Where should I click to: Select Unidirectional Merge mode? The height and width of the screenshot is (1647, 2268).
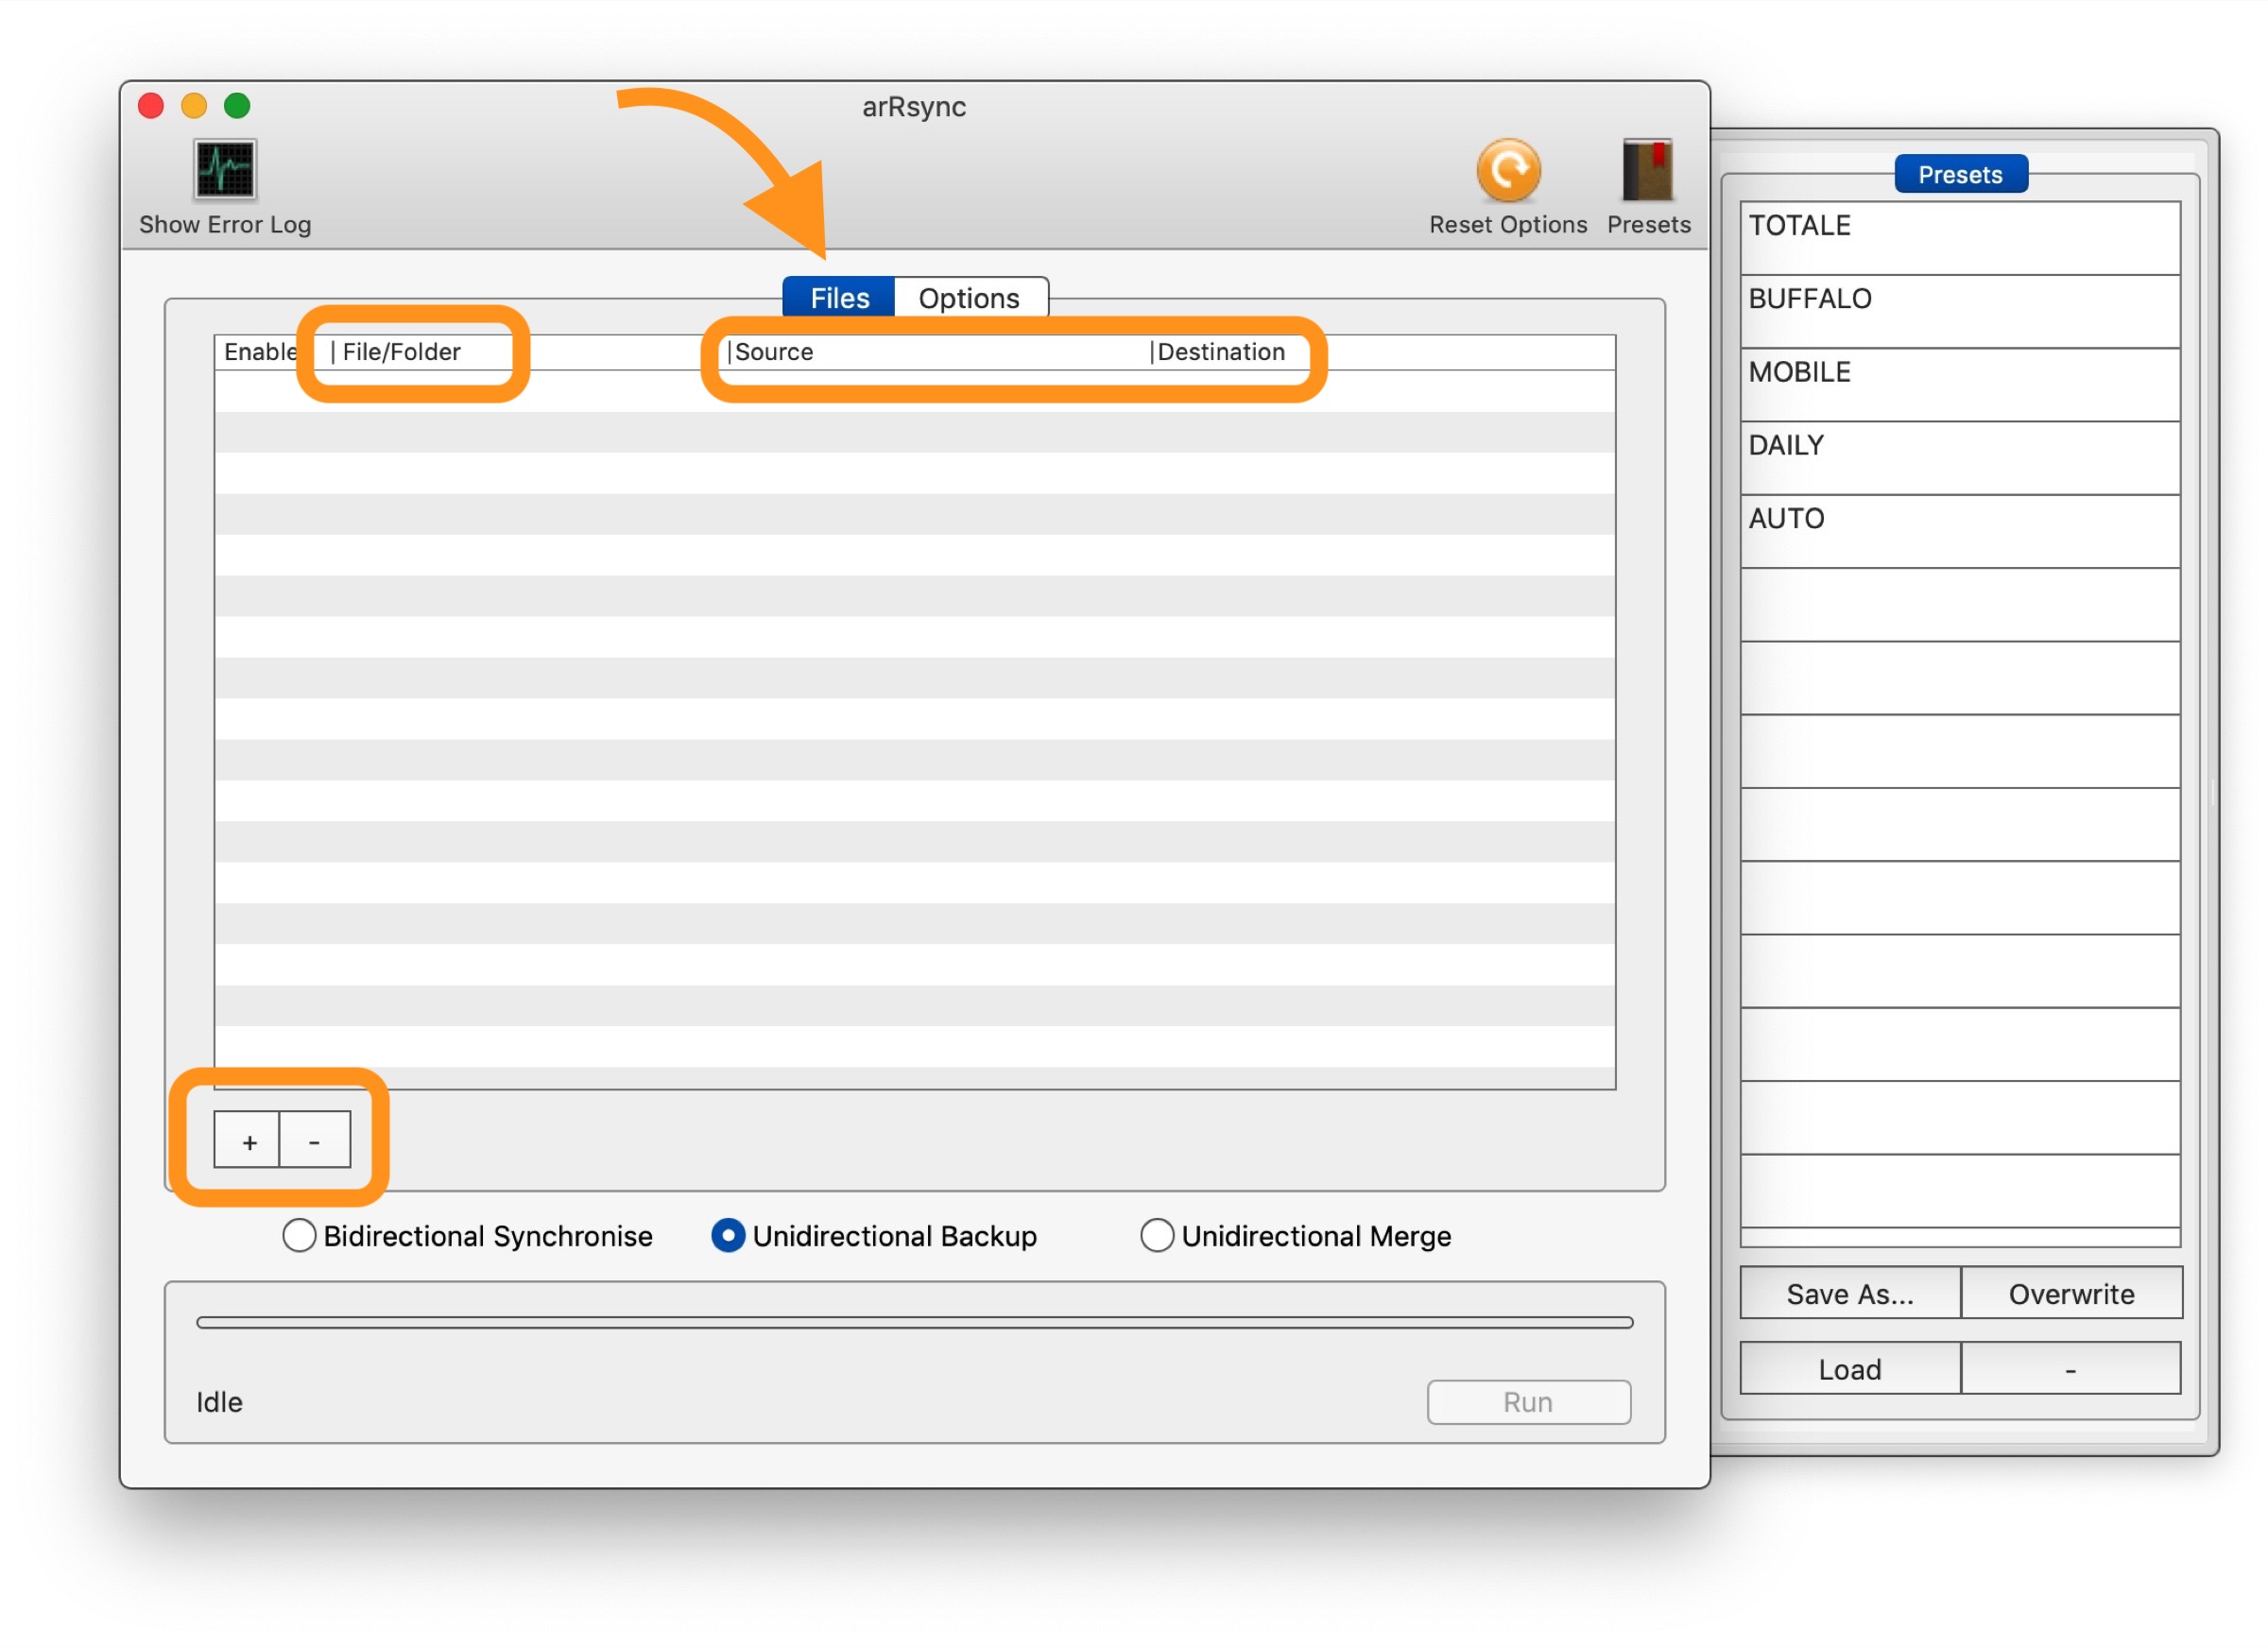coord(1157,1236)
